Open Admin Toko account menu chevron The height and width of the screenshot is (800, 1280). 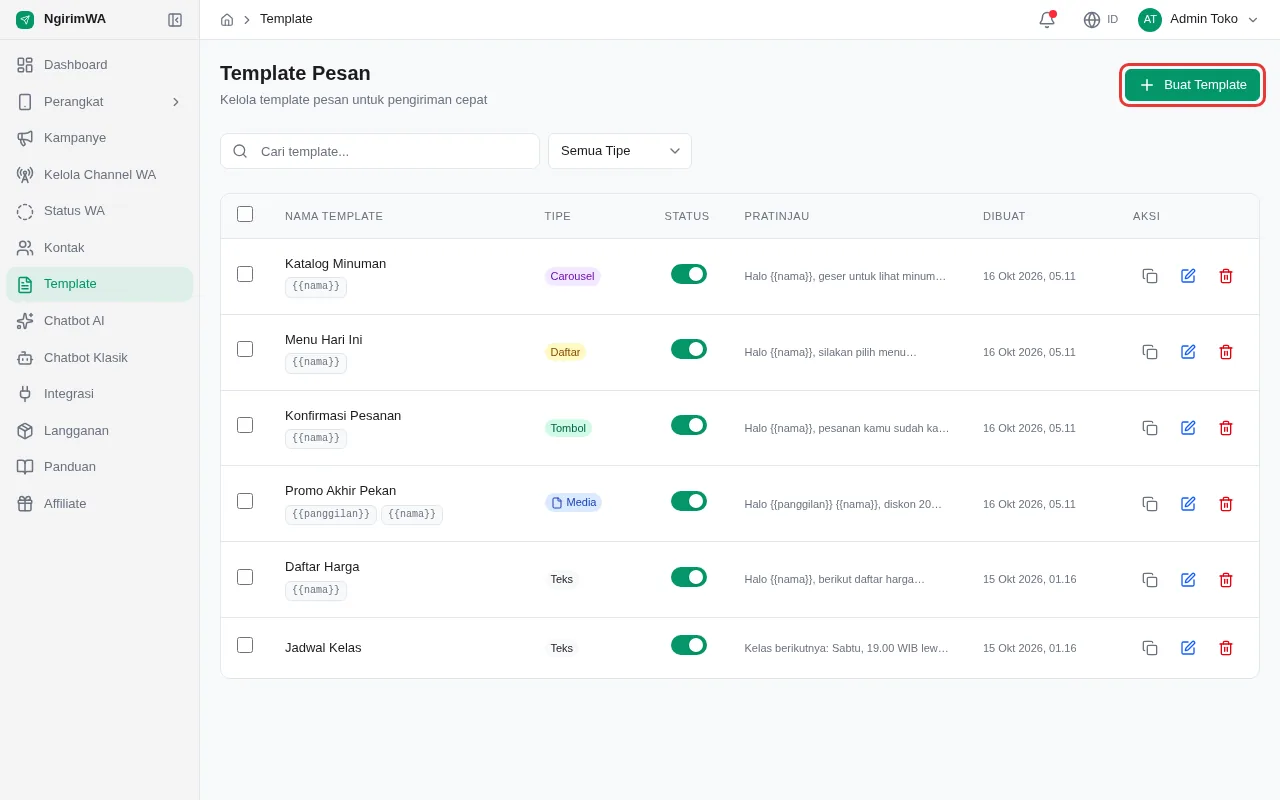[x=1253, y=19]
